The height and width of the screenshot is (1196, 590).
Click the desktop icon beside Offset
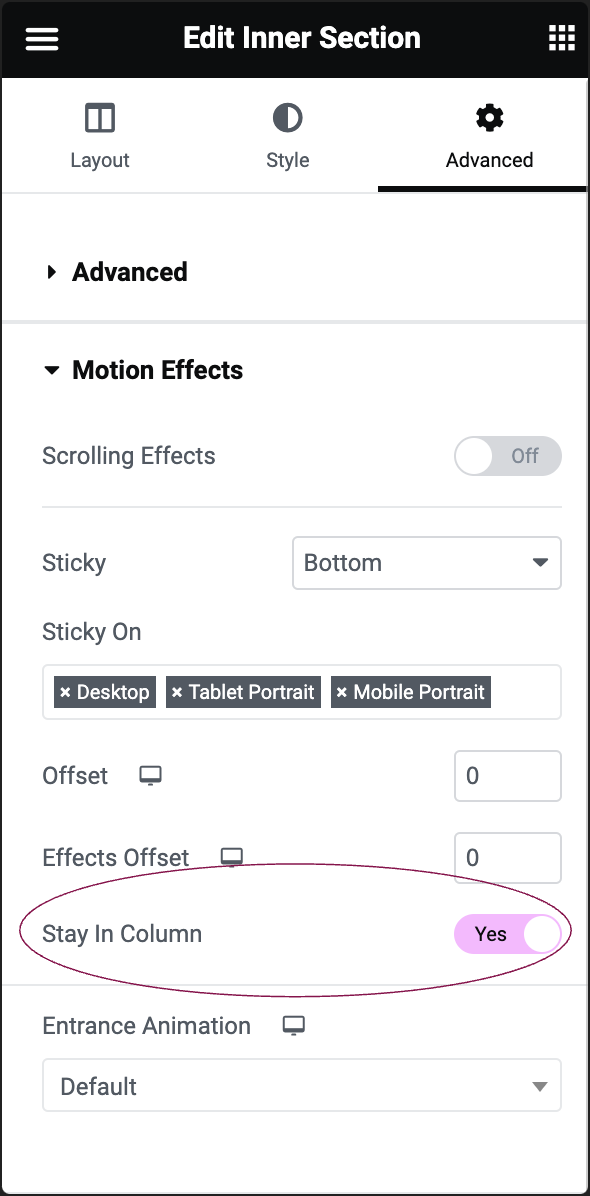tap(149, 775)
